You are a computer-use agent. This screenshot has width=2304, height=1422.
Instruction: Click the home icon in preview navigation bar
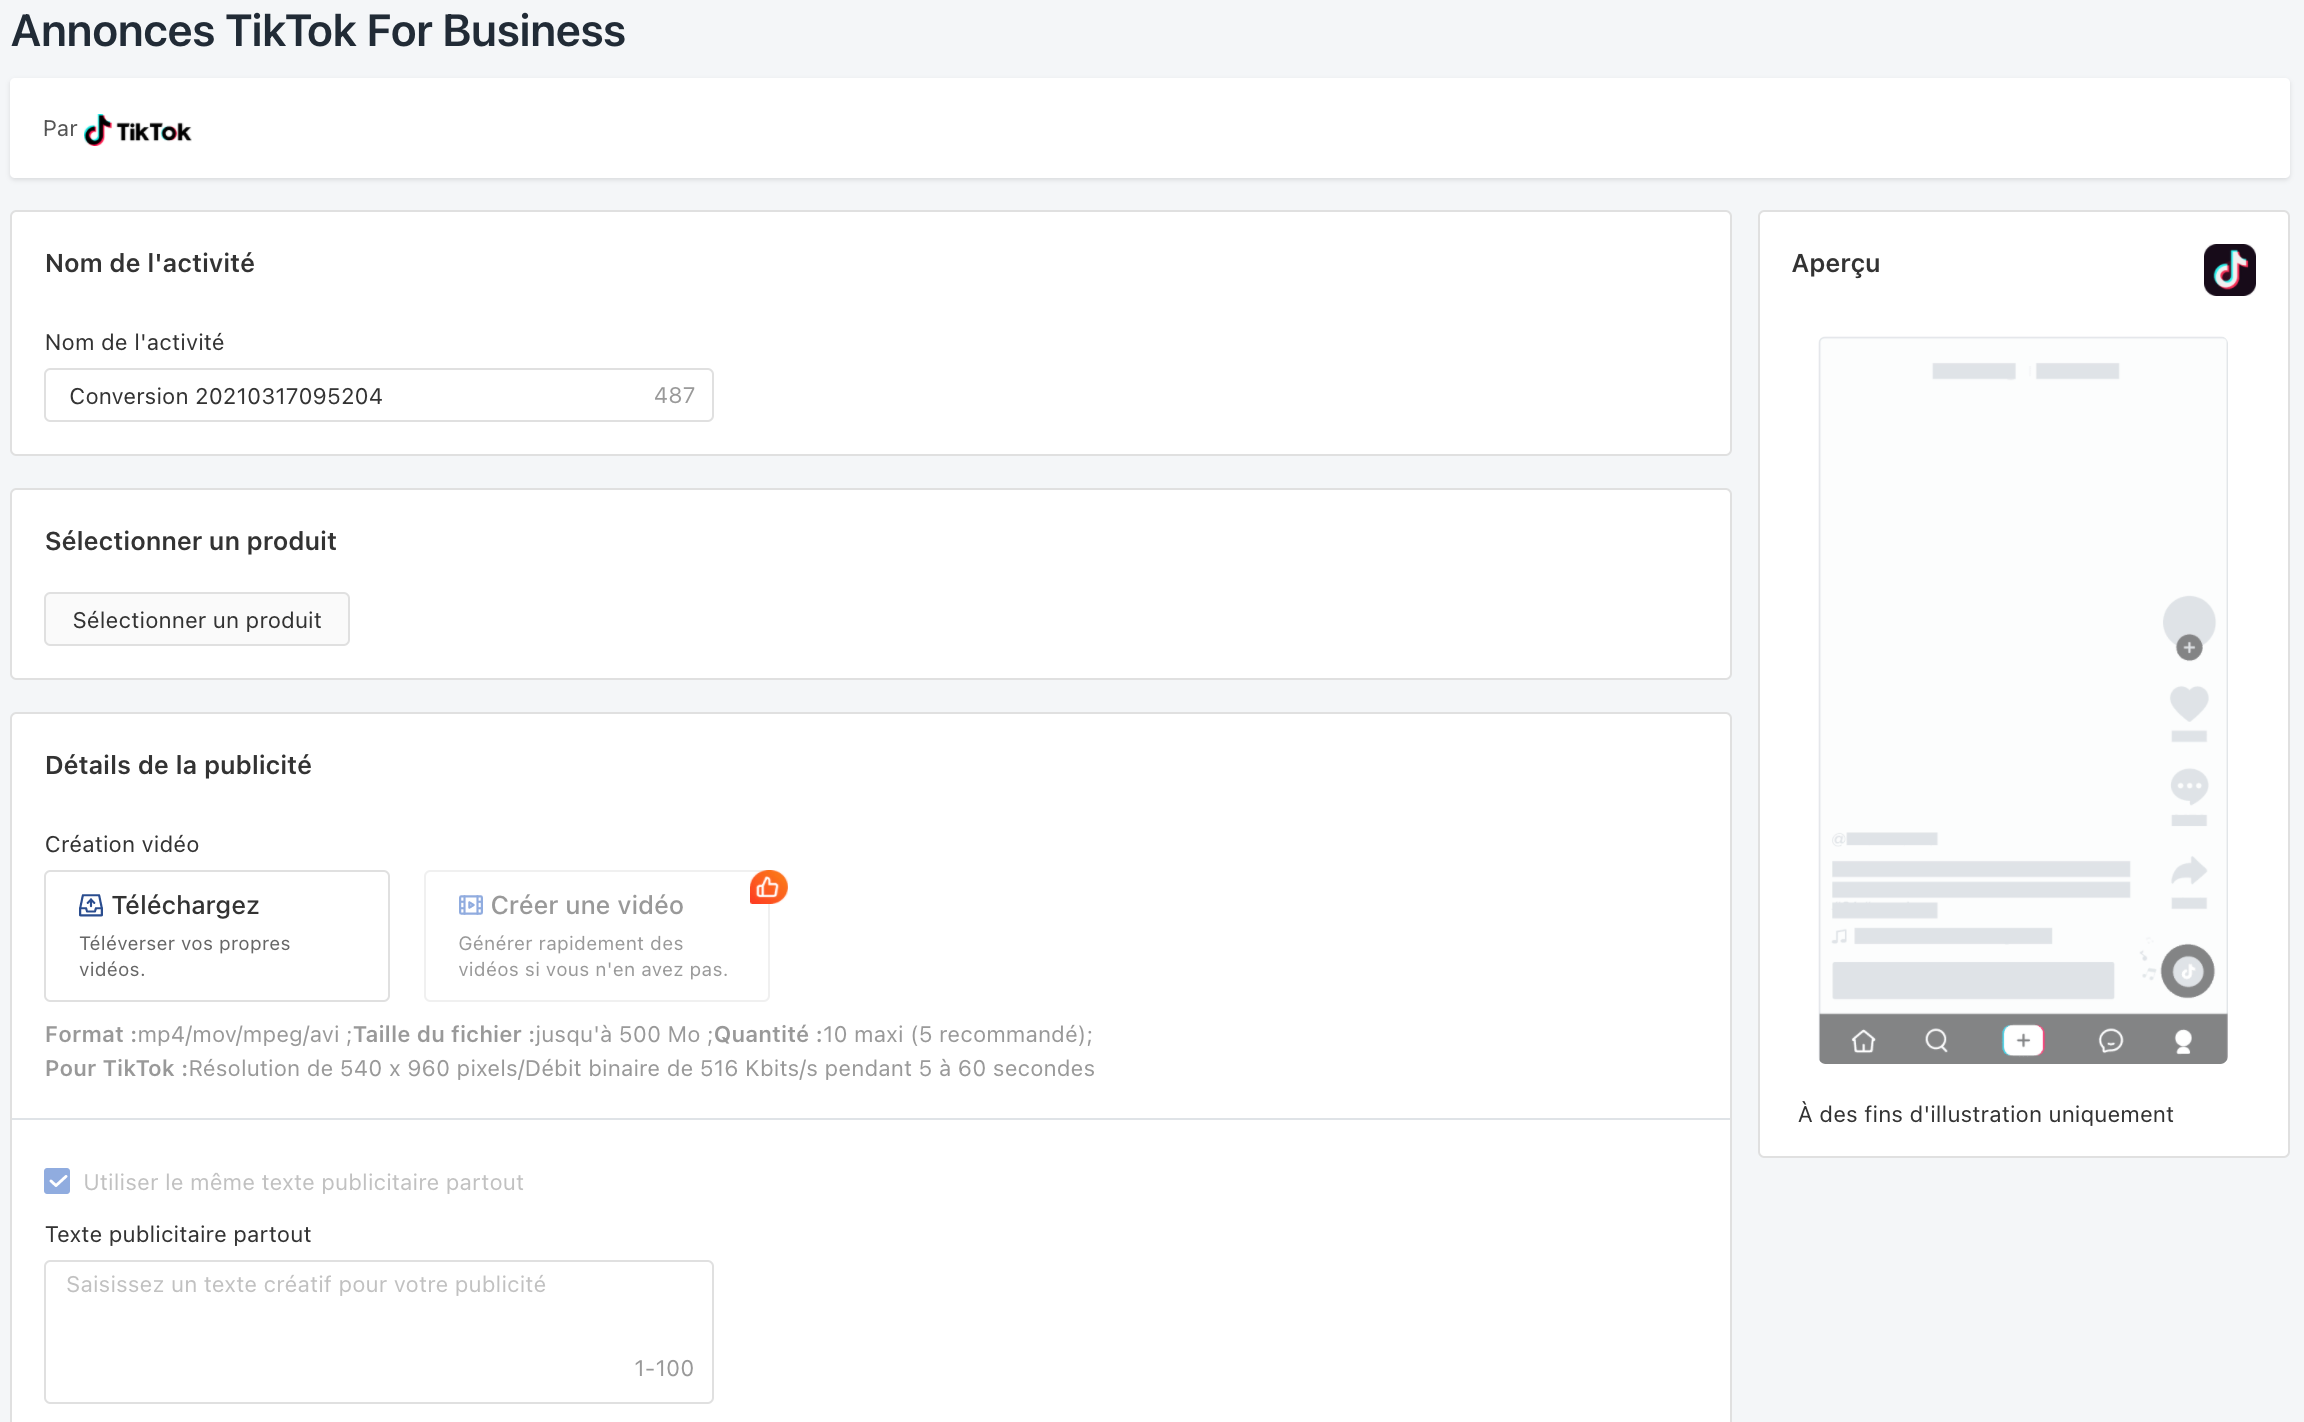coord(1863,1041)
